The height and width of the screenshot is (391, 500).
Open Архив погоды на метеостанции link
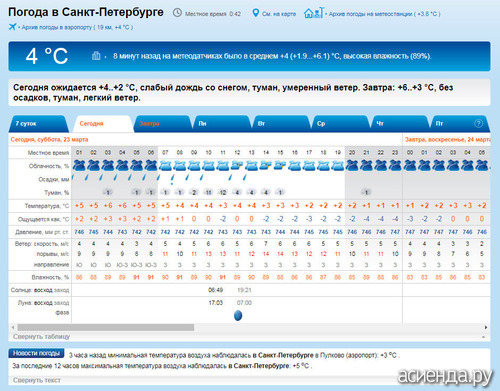[384, 14]
